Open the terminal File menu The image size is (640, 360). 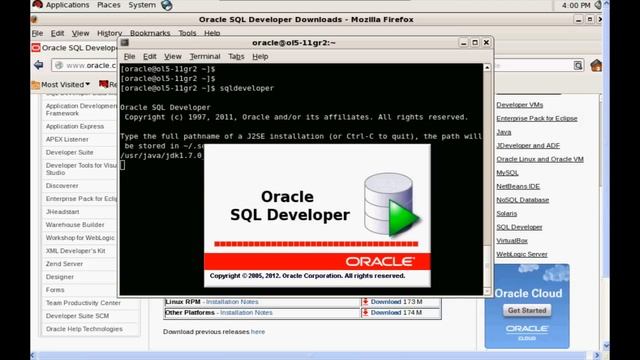tap(129, 56)
